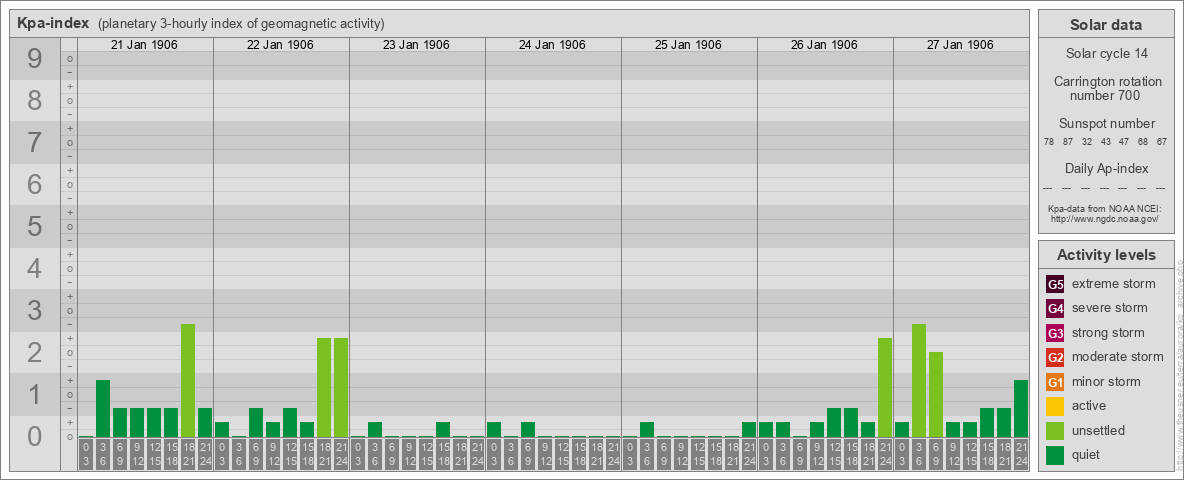This screenshot has width=1184, height=480.
Task: Select the G2 moderate storm badge
Action: point(1055,357)
